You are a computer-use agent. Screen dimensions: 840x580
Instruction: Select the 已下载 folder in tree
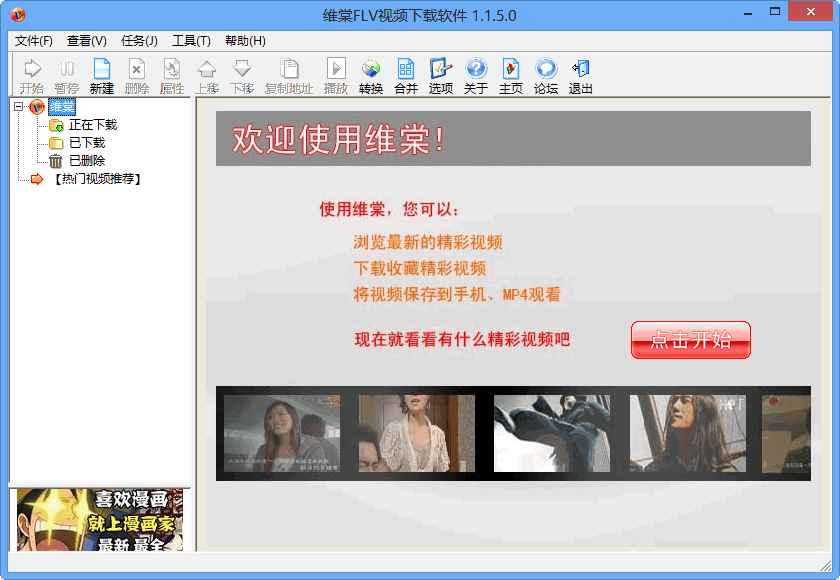(86, 143)
